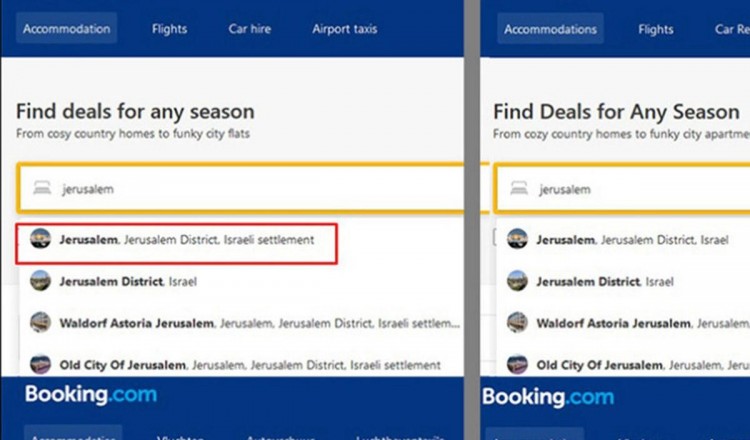Screen dimensions: 750x440
Task: Focus the left destination search field
Action: tap(250, 188)
